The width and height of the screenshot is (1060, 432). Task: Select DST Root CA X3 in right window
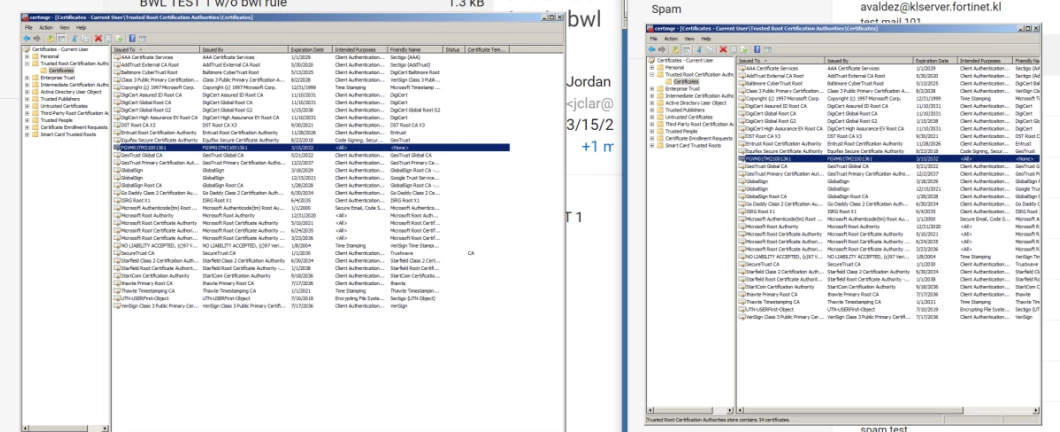pyautogui.click(x=888, y=136)
